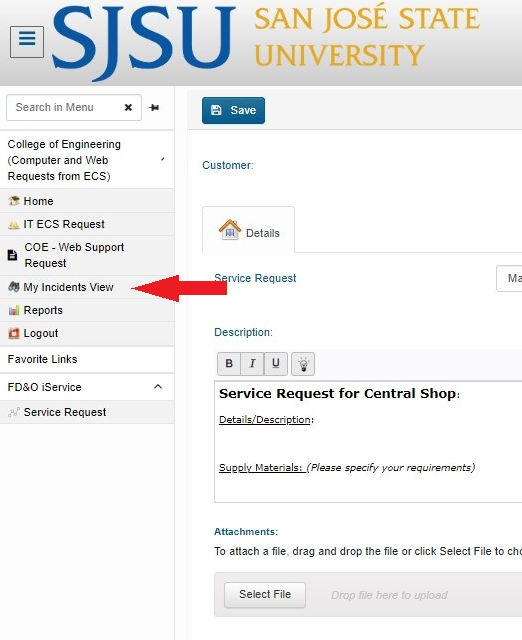The height and width of the screenshot is (640, 522).
Task: Open My Incidents View
Action: point(87,287)
